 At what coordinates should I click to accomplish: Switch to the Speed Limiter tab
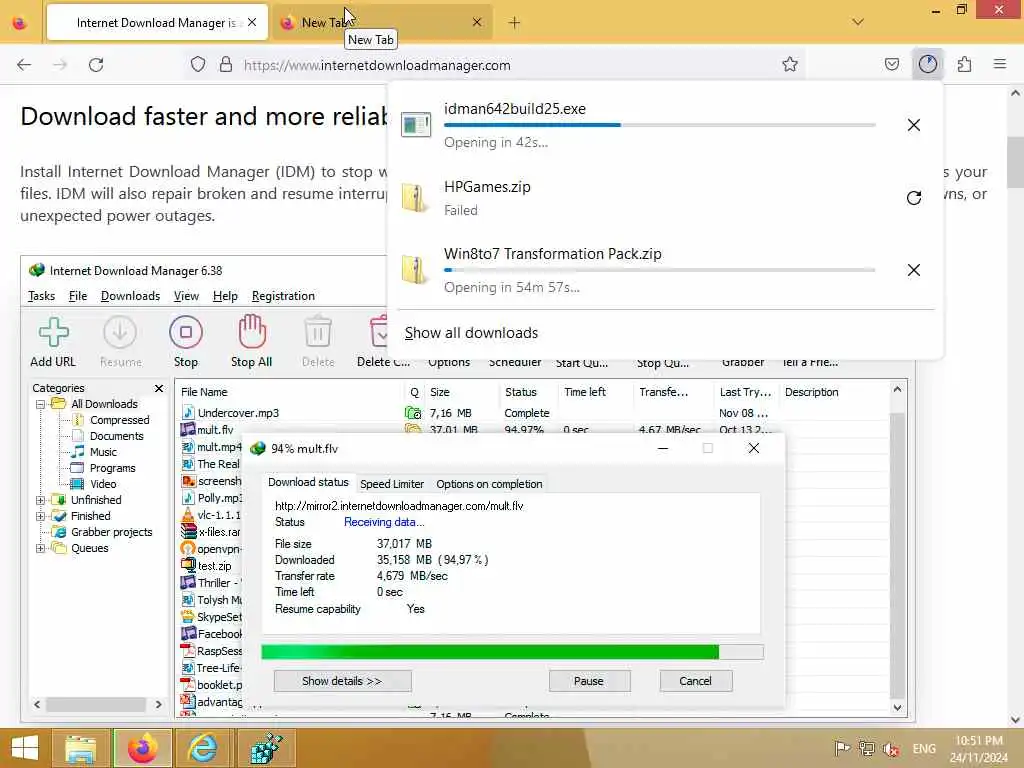[392, 484]
